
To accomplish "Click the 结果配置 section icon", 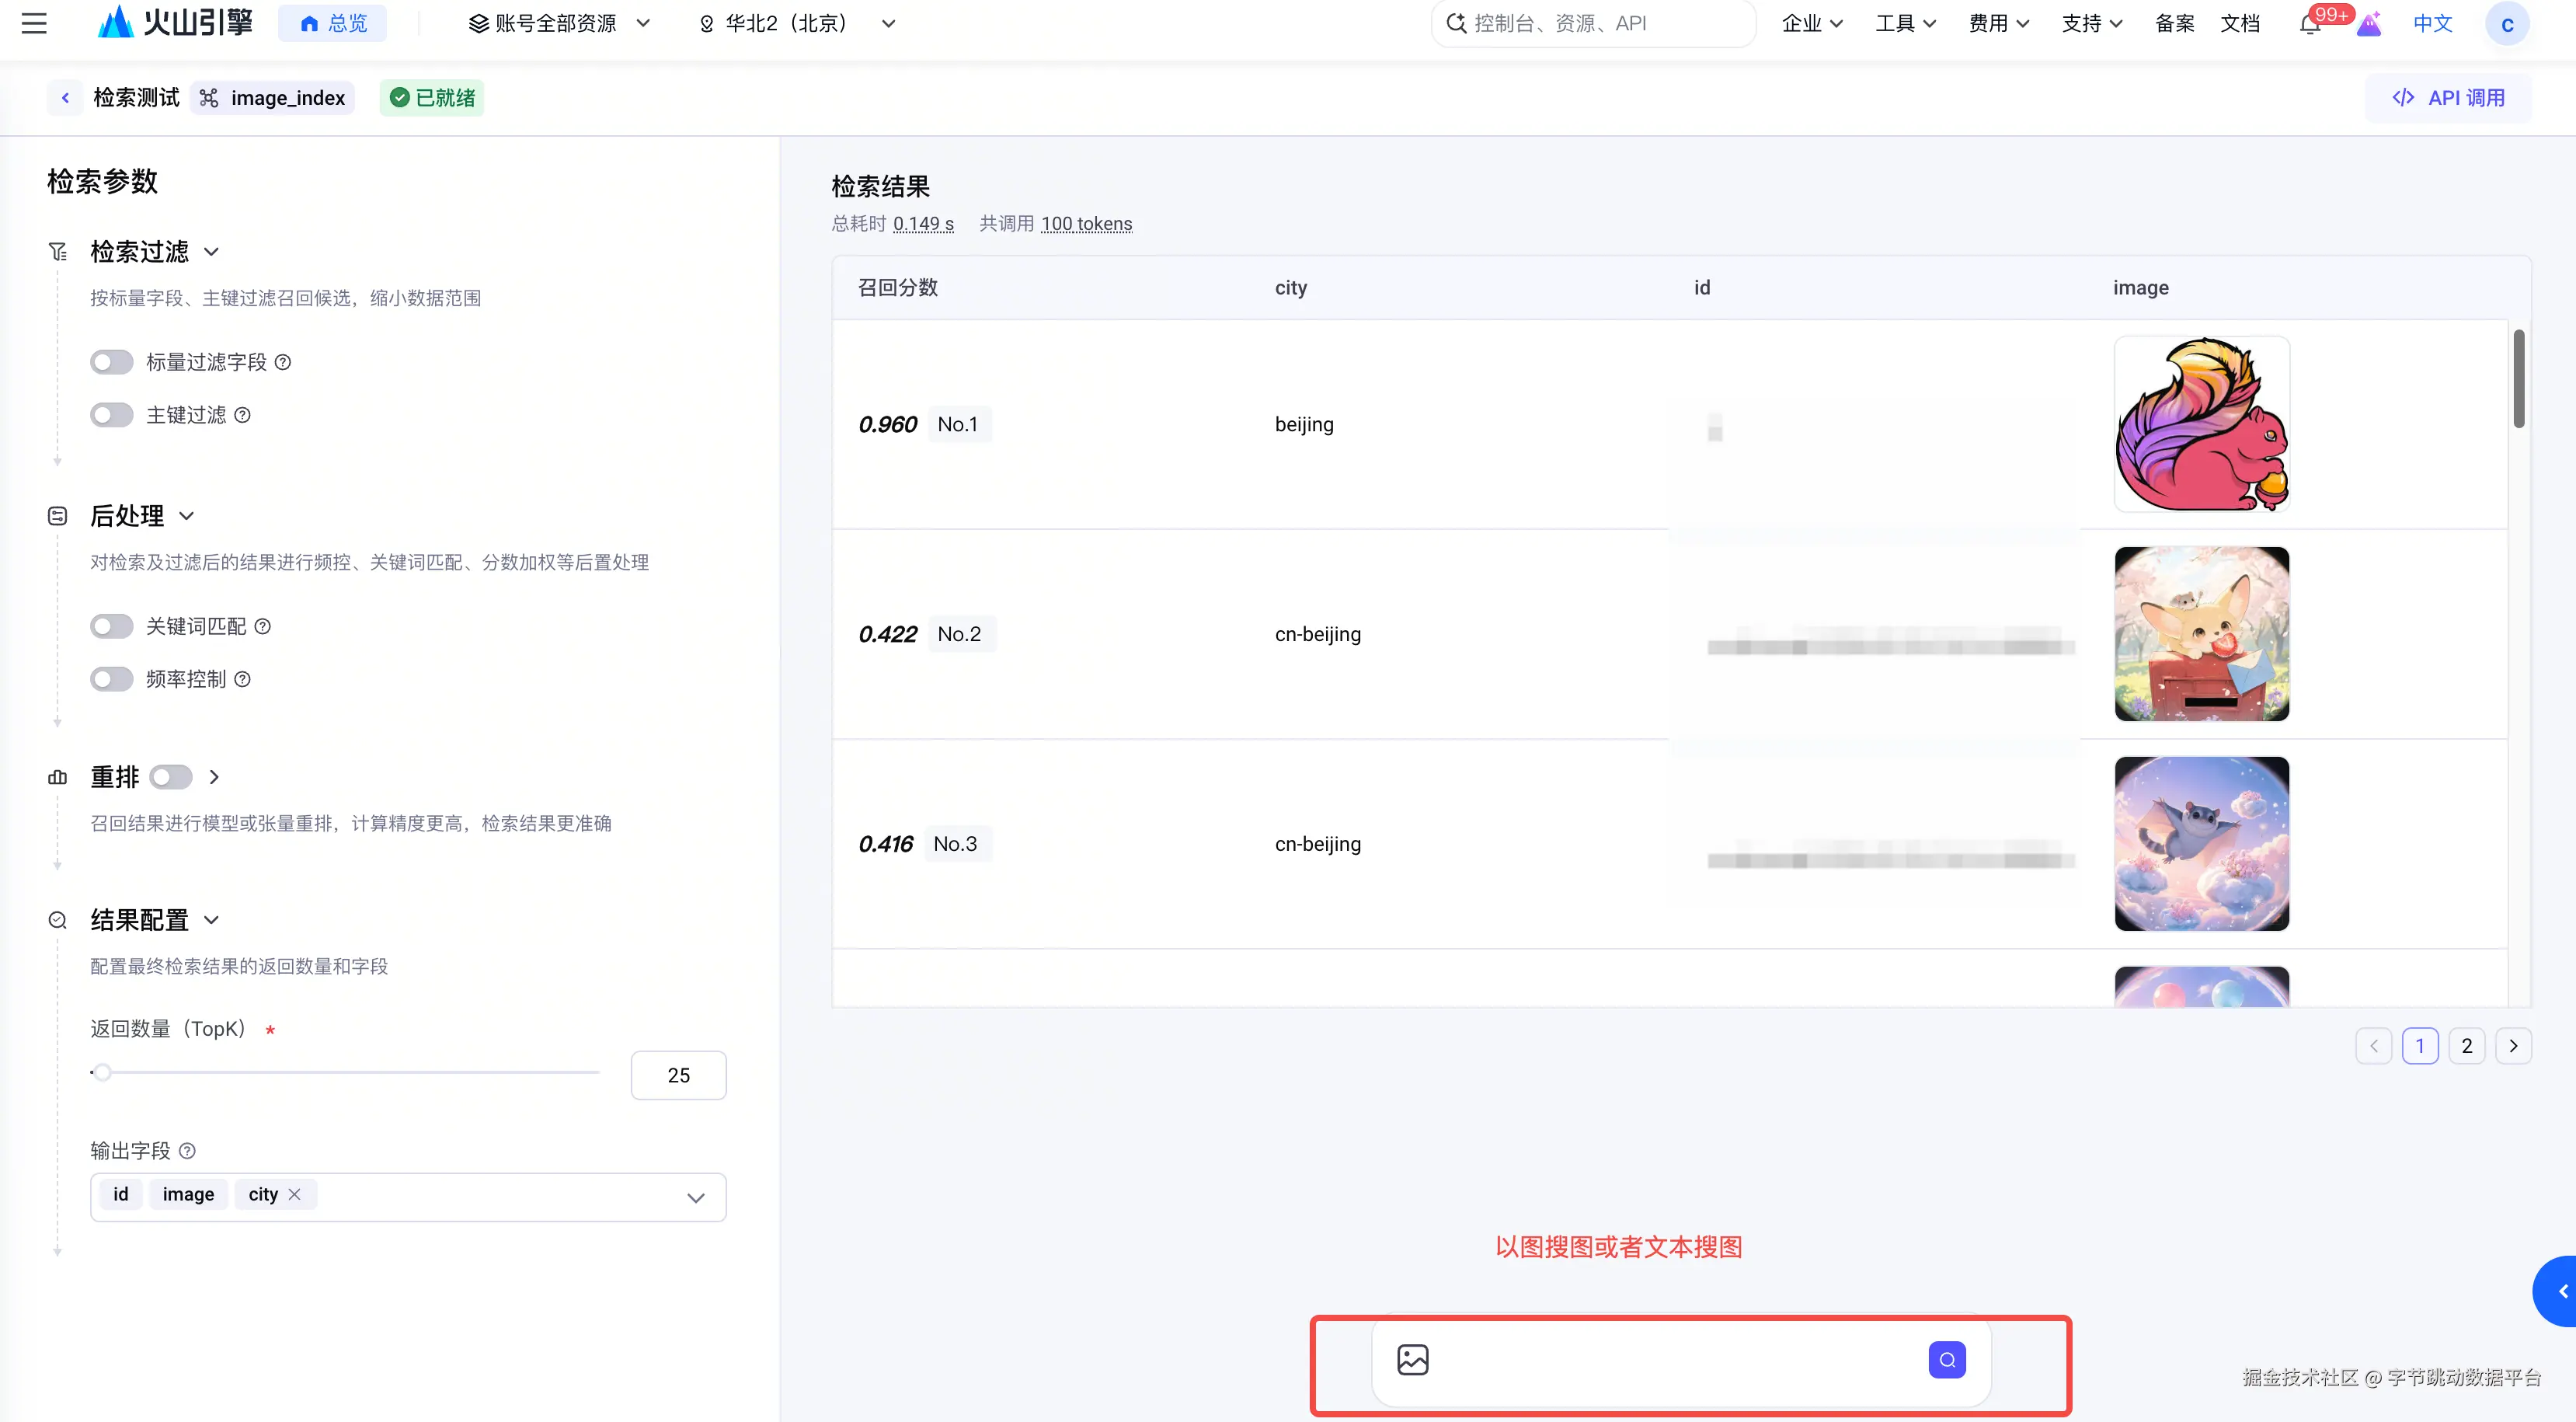I will [58, 919].
